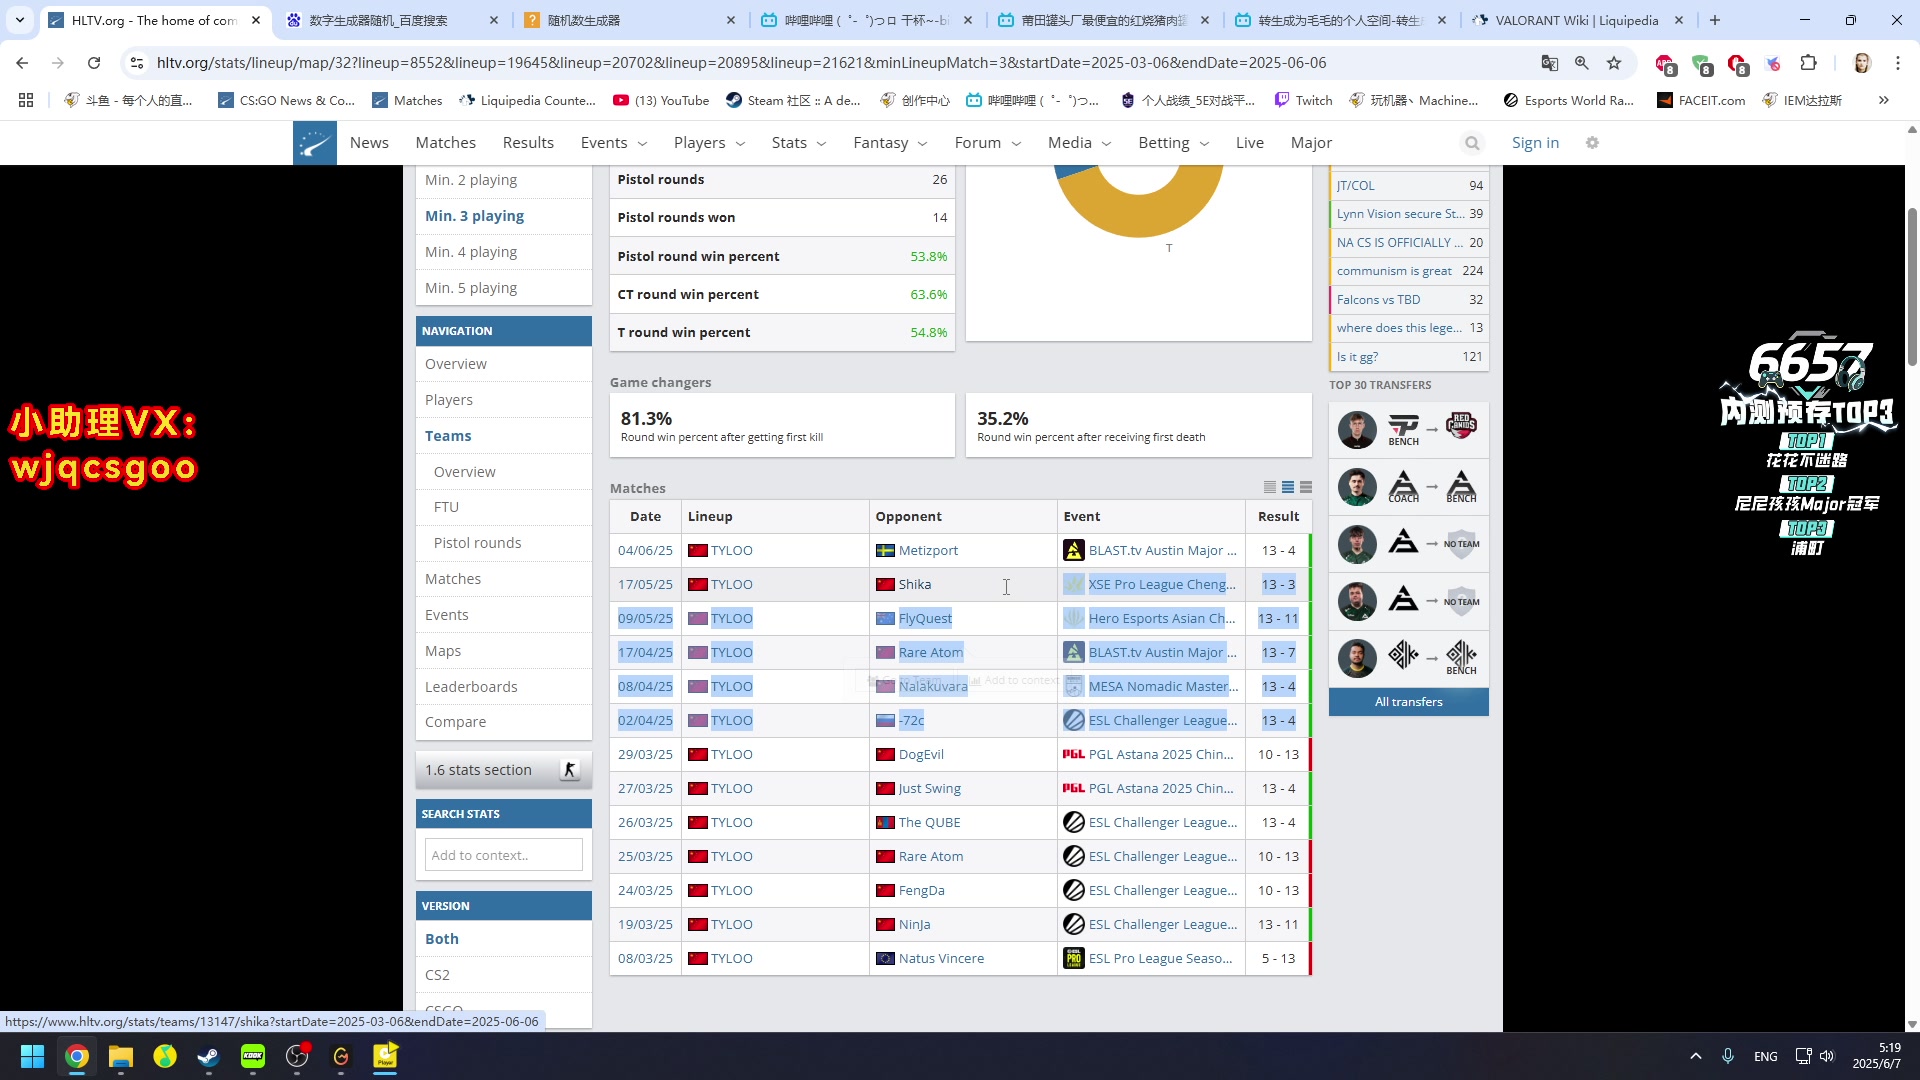This screenshot has width=1920, height=1080.
Task: Open the bookmarks apps grid icon
Action: point(26,100)
